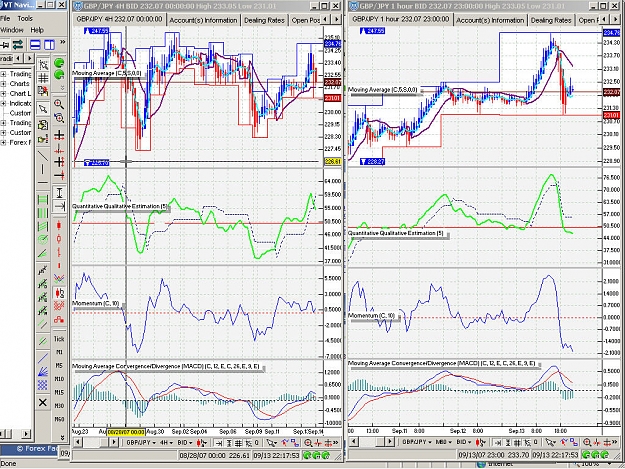Toggle grid icon in right chart bottom toolbar
Screen dimensions: 625x469
517,442
